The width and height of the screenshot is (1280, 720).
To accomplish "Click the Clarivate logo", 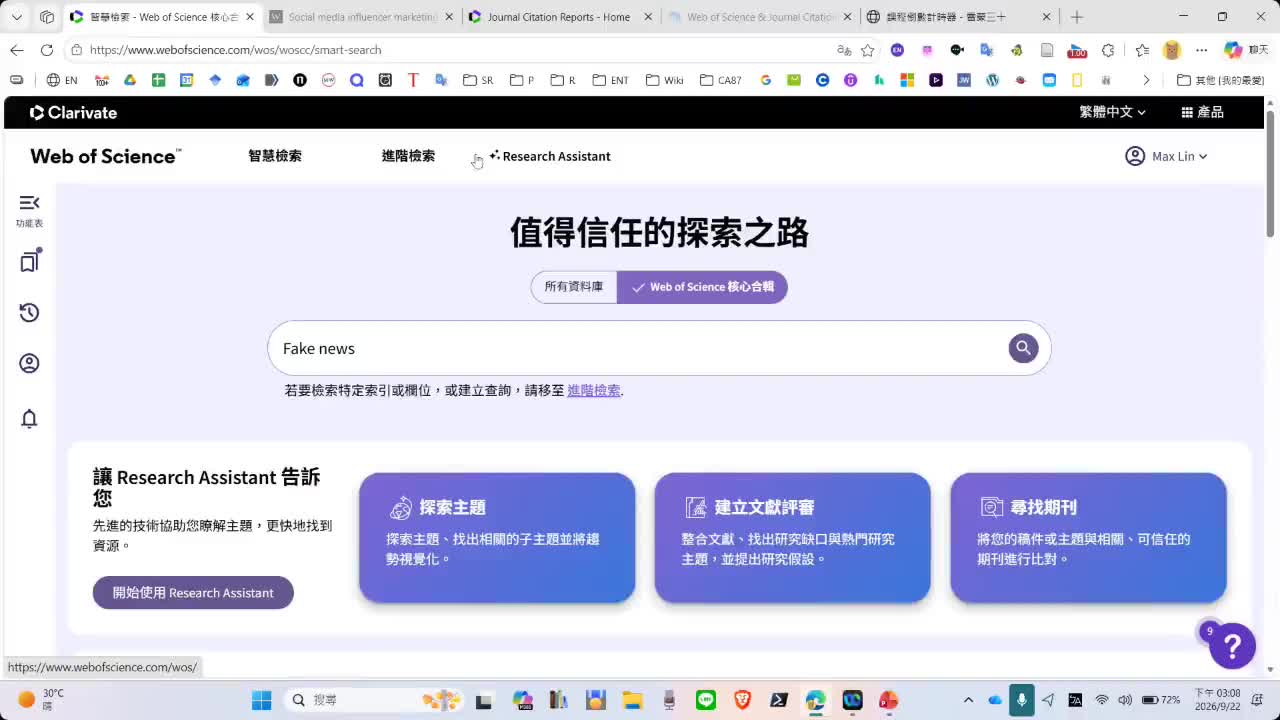I will click(74, 113).
